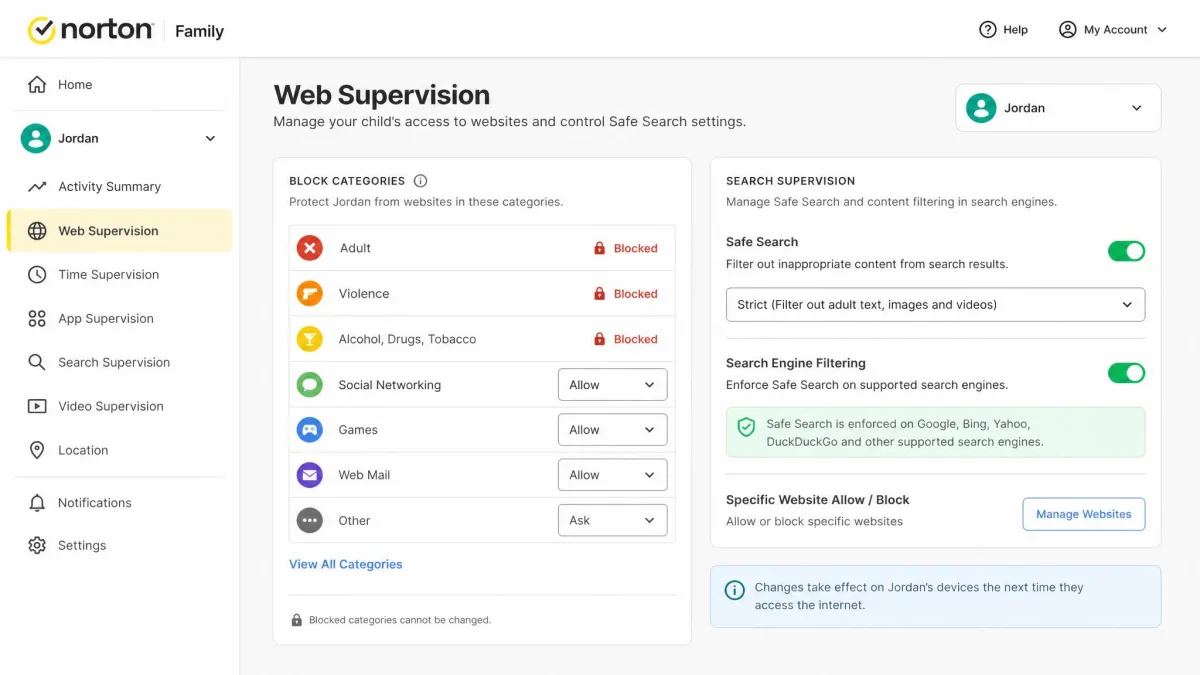Click the info icon in the changes notice

pyautogui.click(x=735, y=590)
